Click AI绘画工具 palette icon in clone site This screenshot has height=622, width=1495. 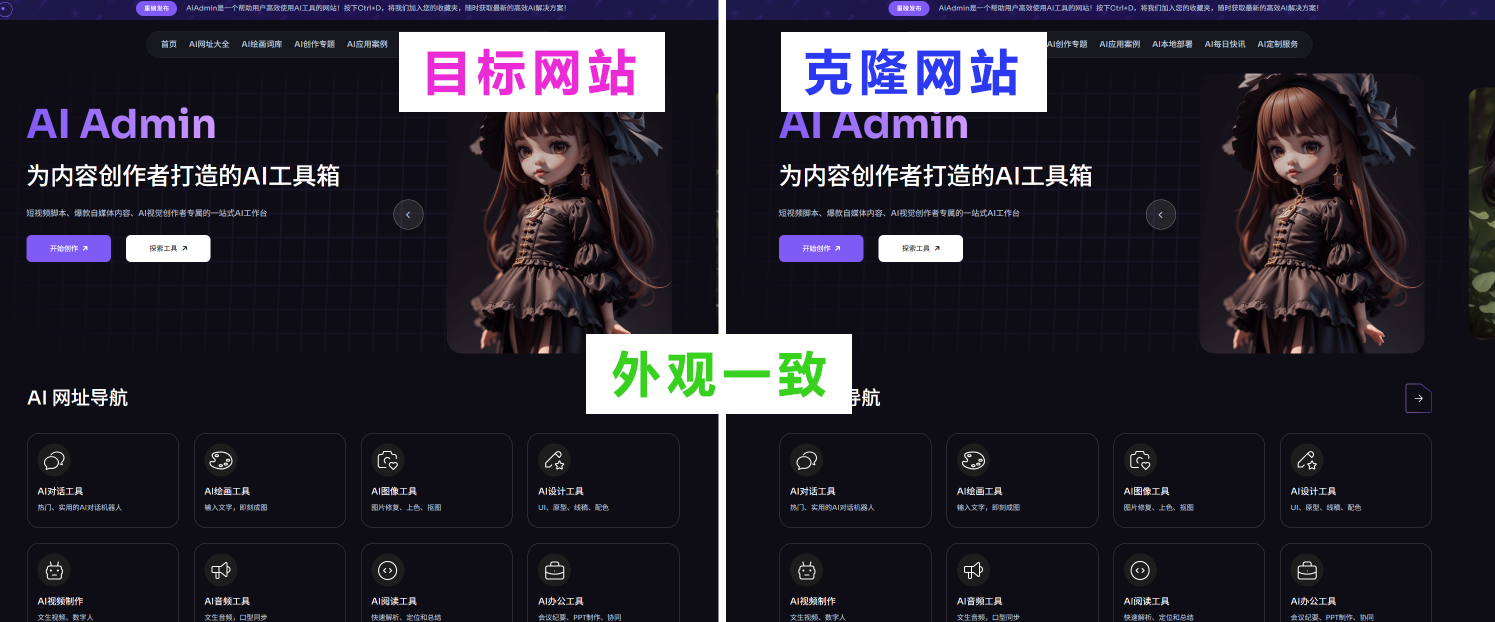pos(973,460)
